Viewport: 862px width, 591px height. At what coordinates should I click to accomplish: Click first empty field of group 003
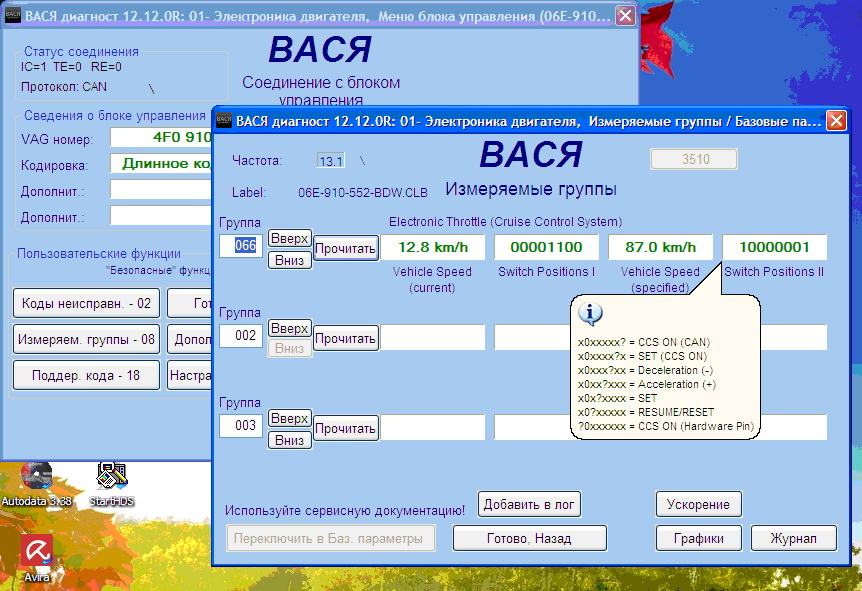433,427
